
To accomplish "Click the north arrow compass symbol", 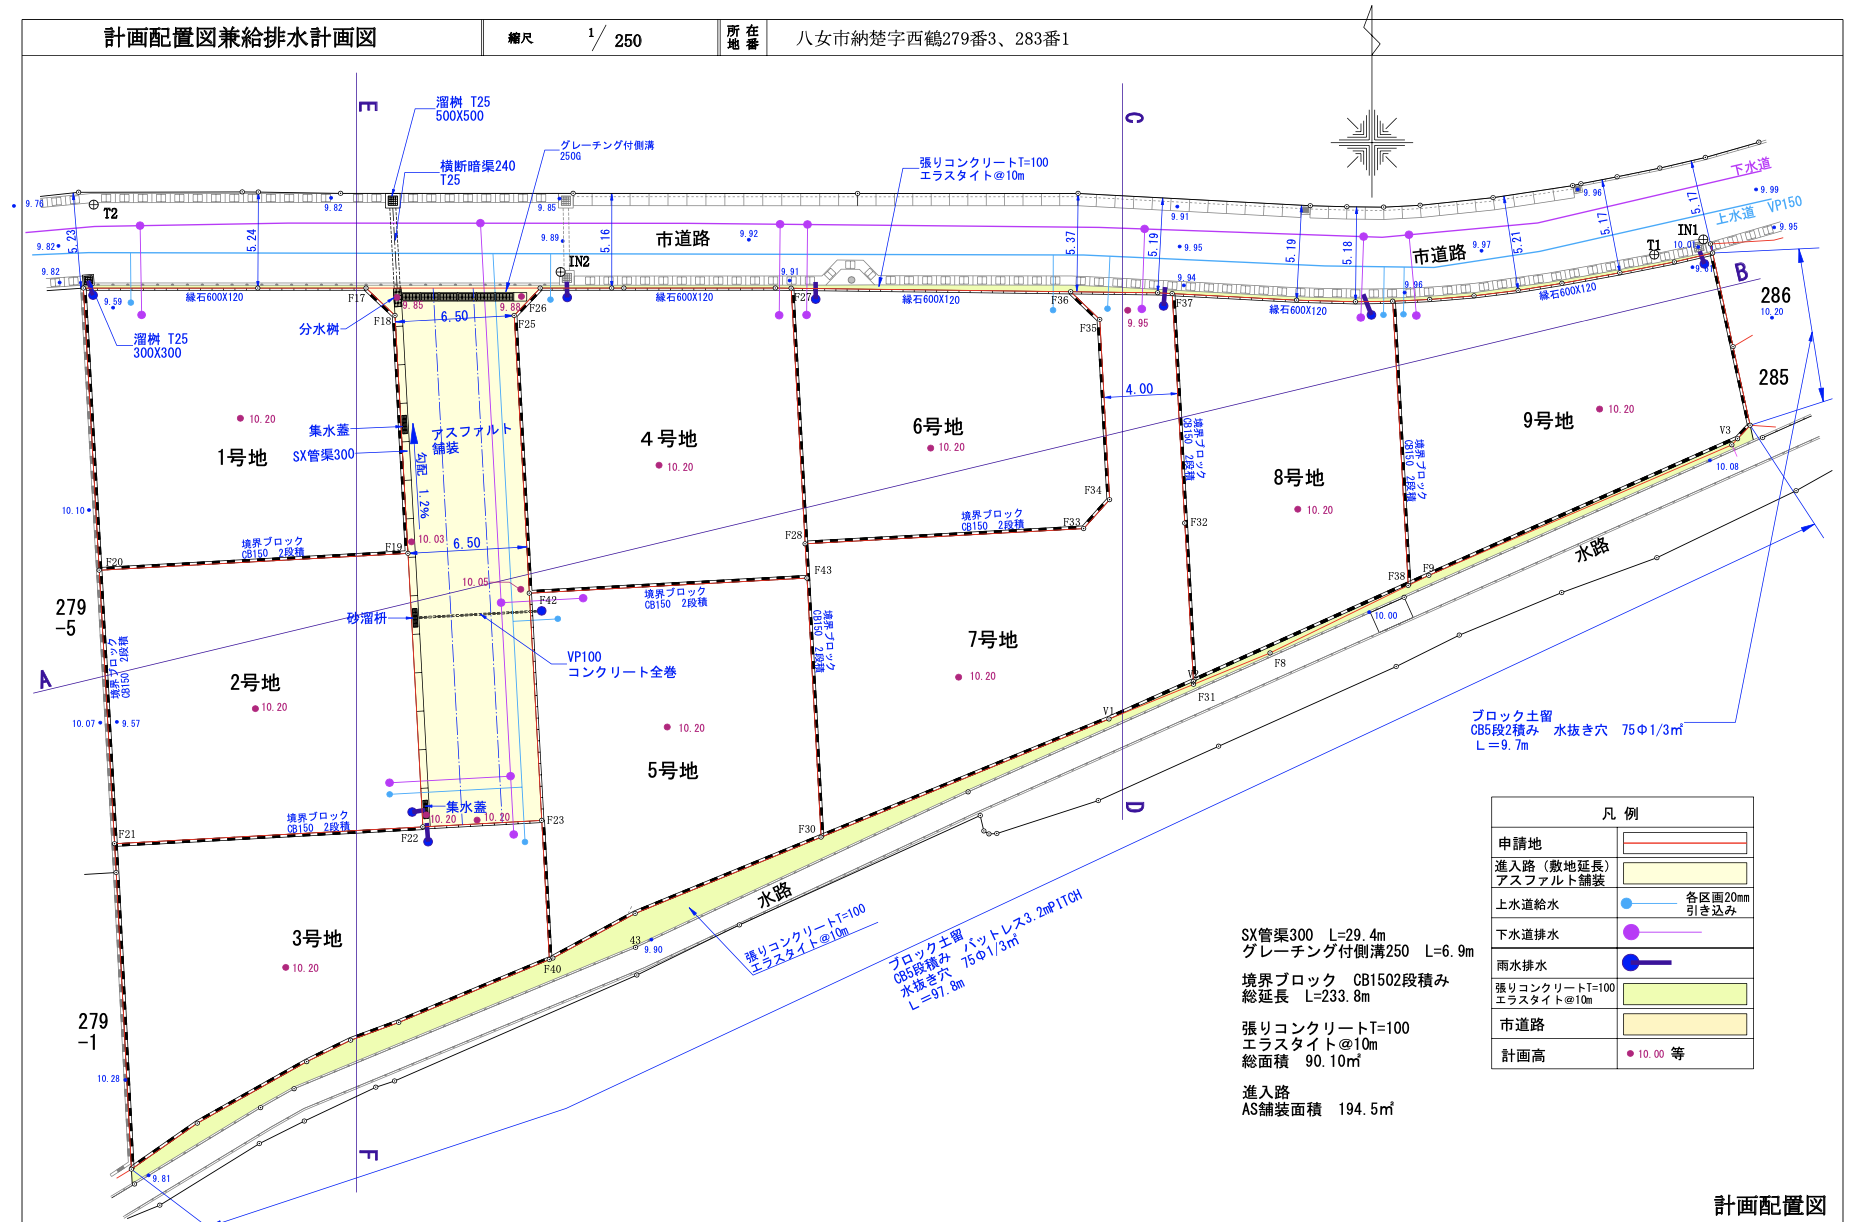I will (1371, 142).
